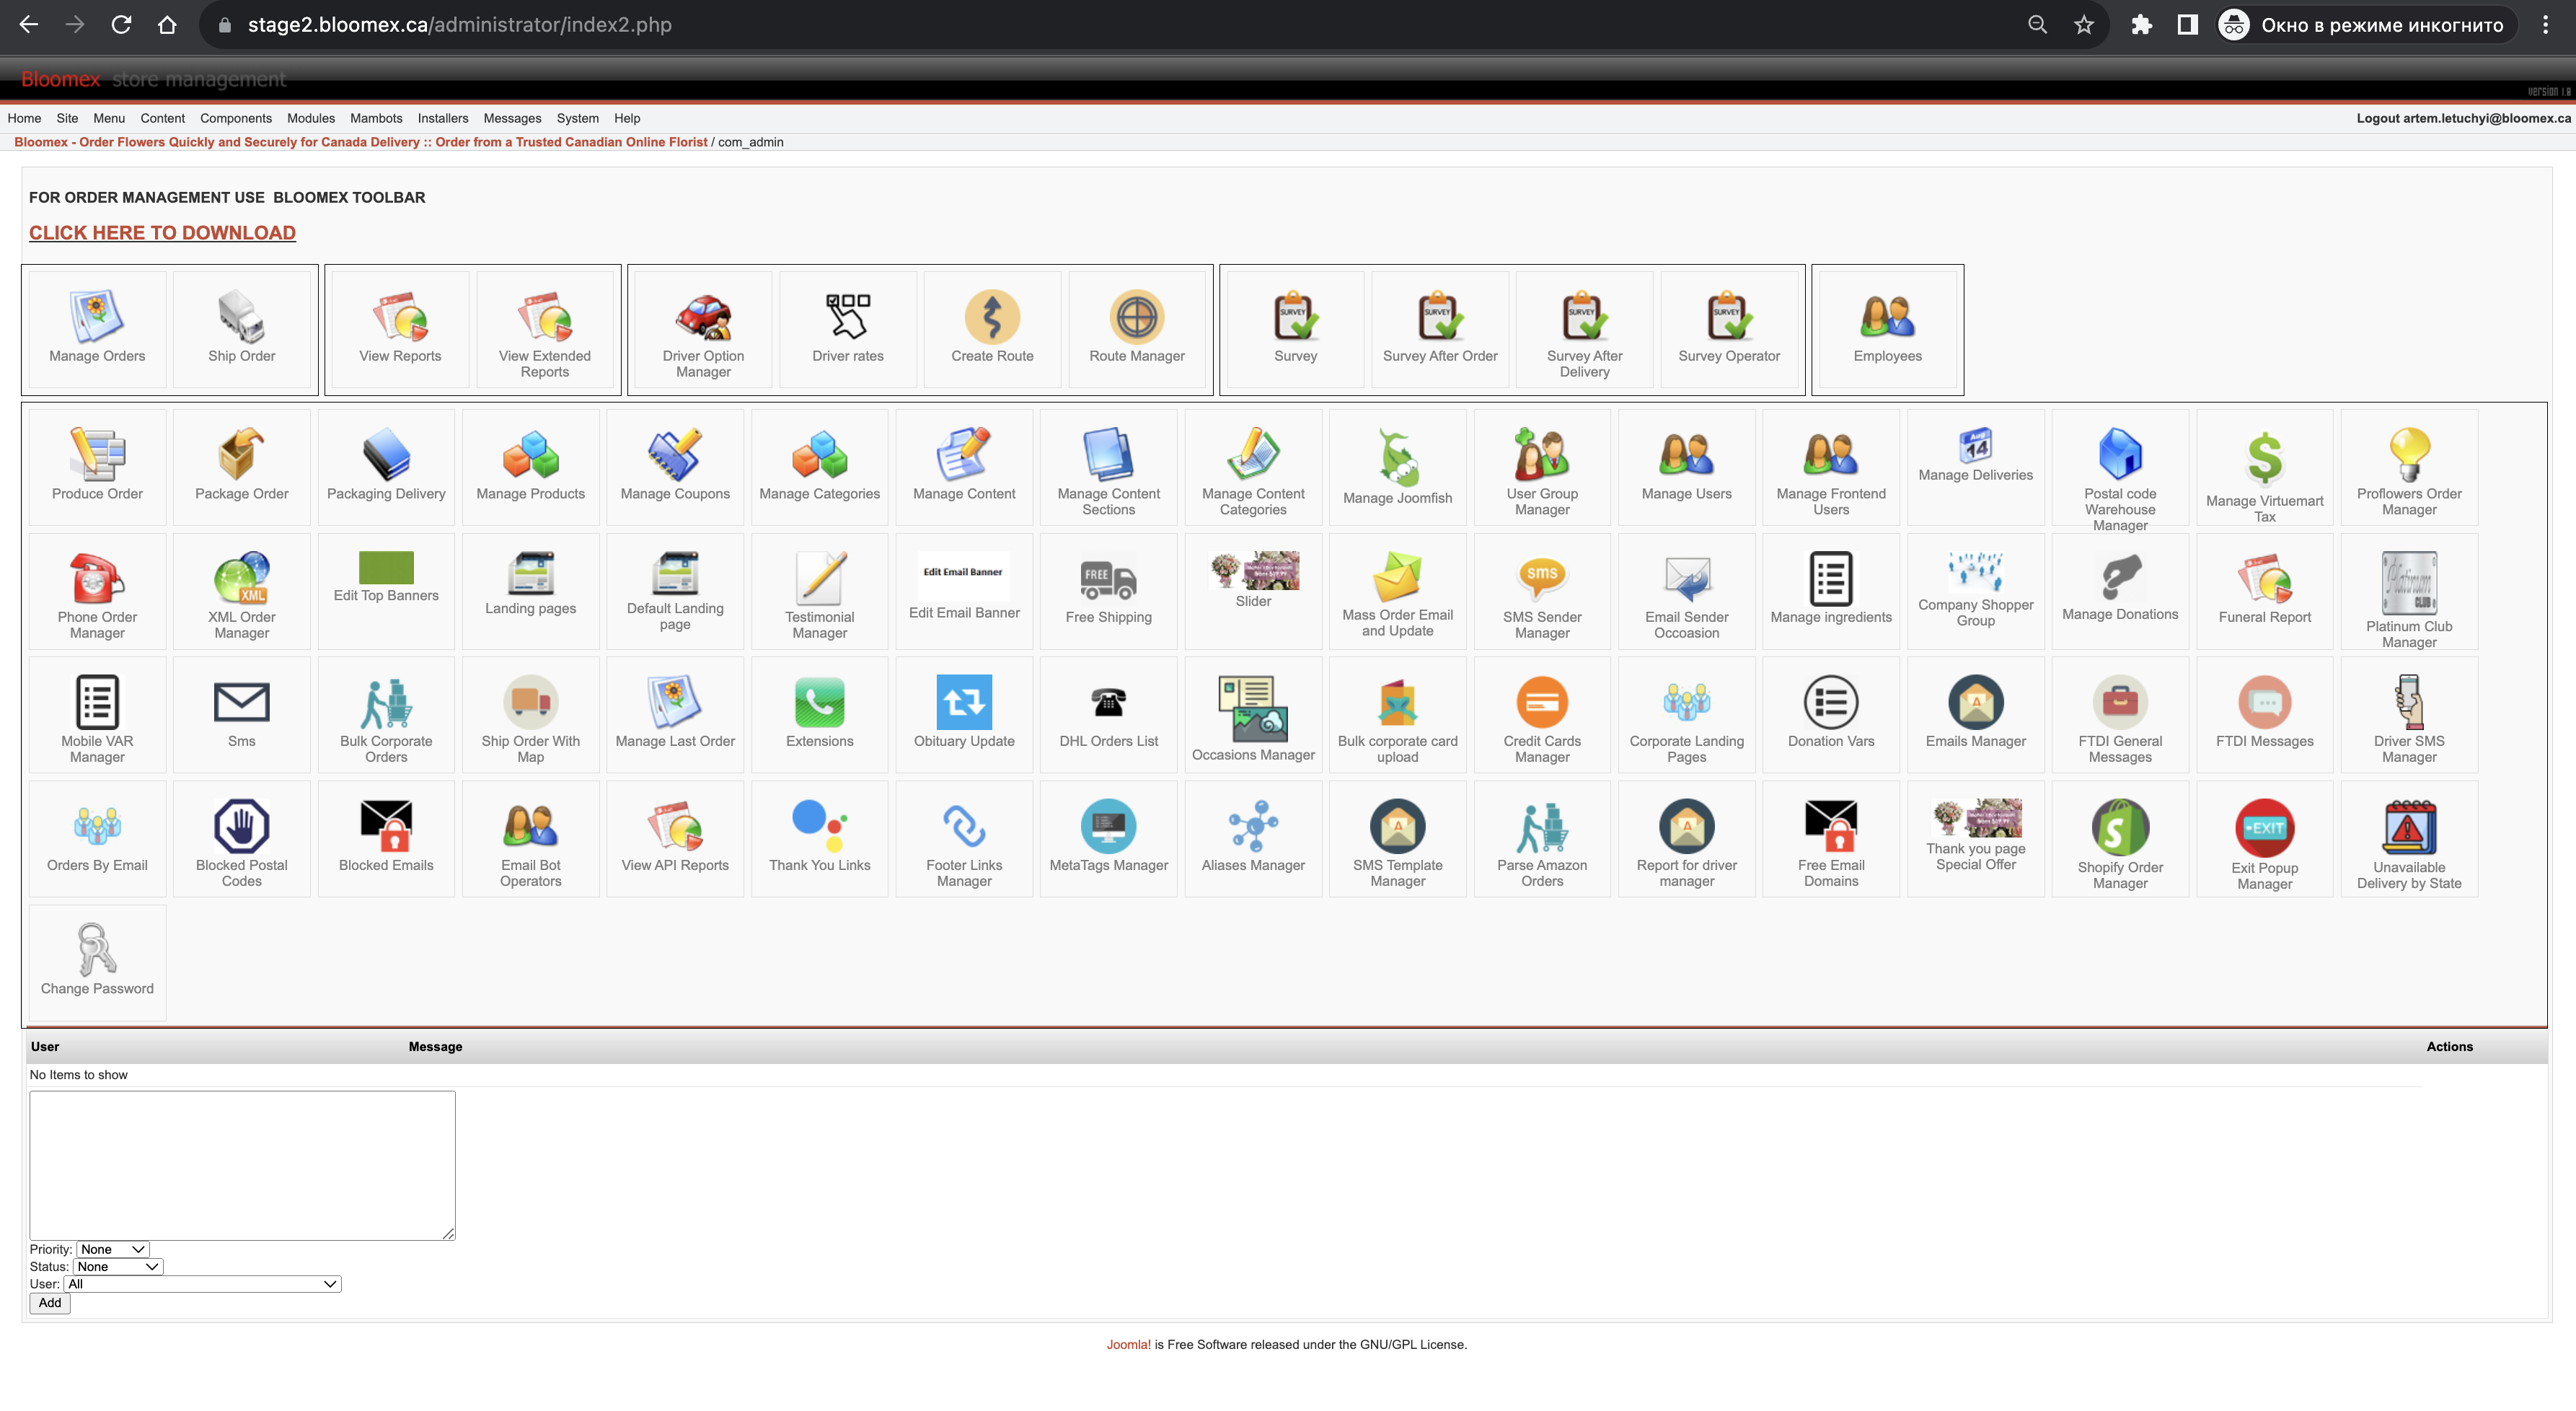Open Route Manager icon
This screenshot has width=2576, height=1411.
[x=1137, y=316]
